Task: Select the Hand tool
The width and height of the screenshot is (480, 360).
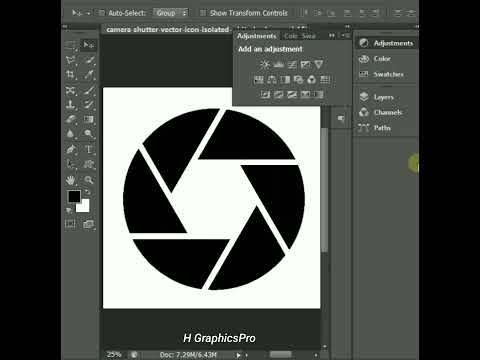Action: (71, 180)
